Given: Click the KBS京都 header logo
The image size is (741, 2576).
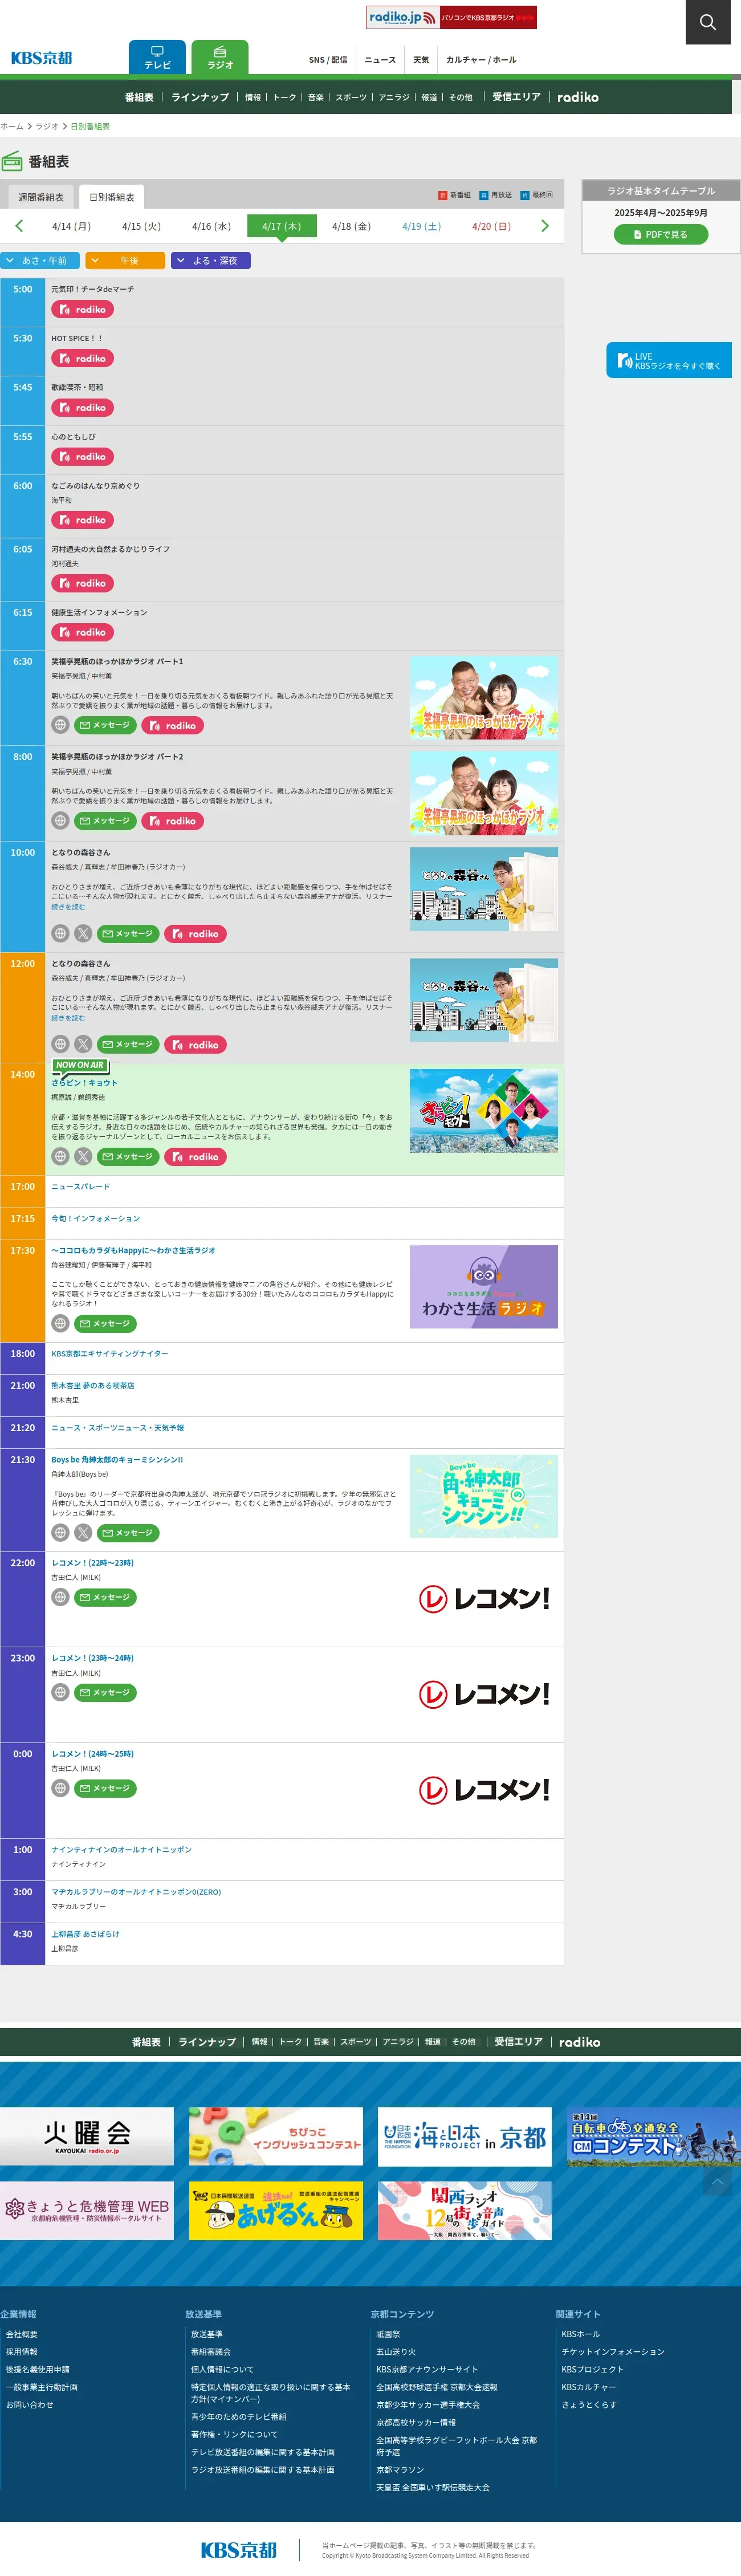Looking at the screenshot, I should click(42, 58).
